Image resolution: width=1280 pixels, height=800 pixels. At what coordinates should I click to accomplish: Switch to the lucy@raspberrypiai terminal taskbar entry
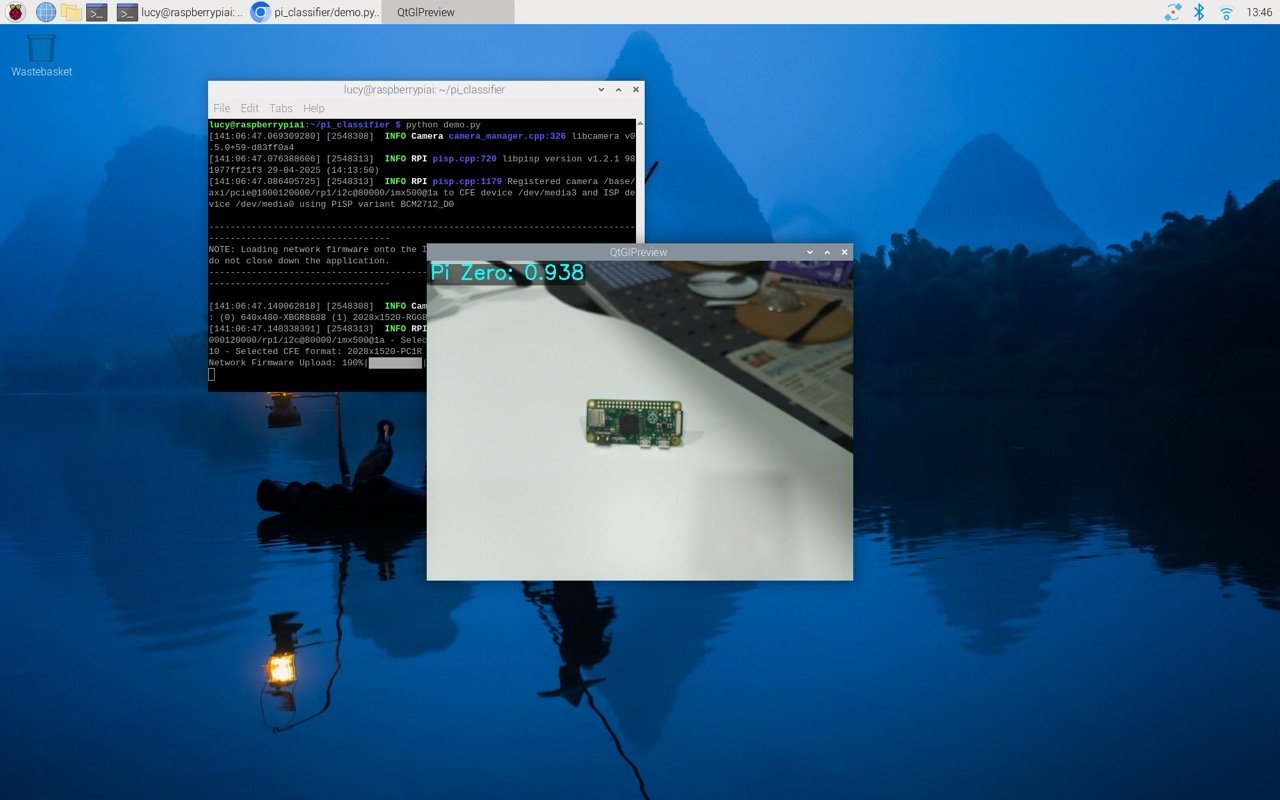(180, 12)
